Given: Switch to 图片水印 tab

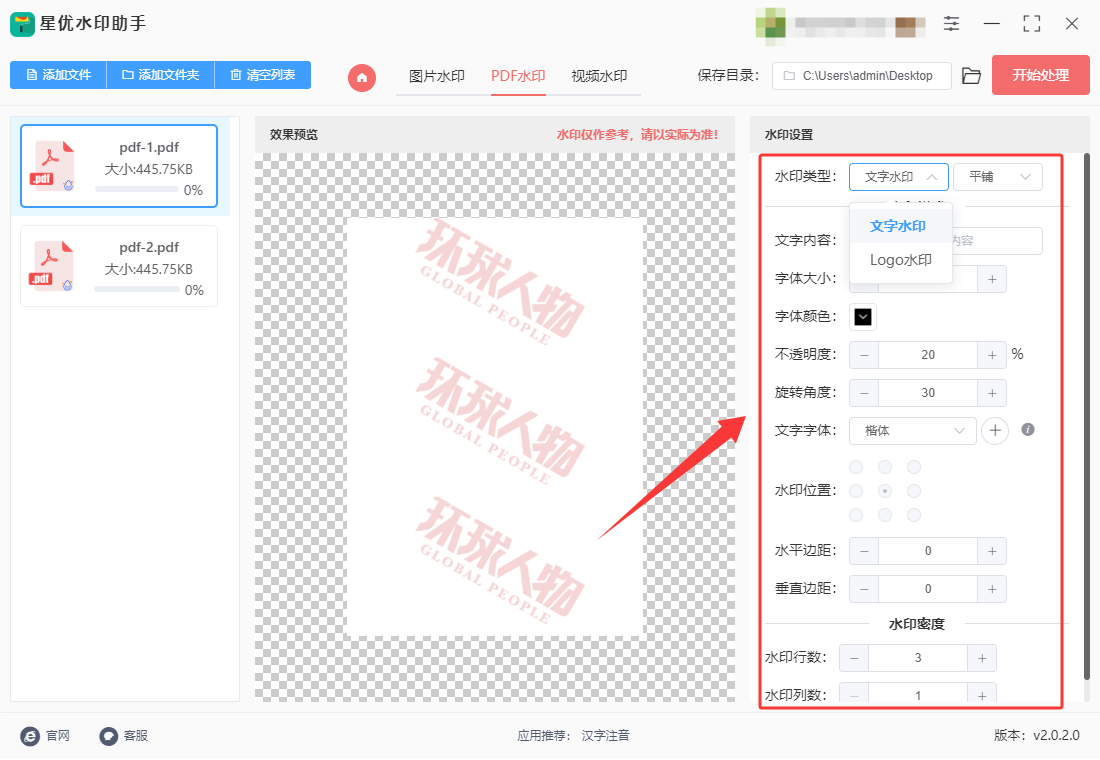Looking at the screenshot, I should tap(436, 76).
